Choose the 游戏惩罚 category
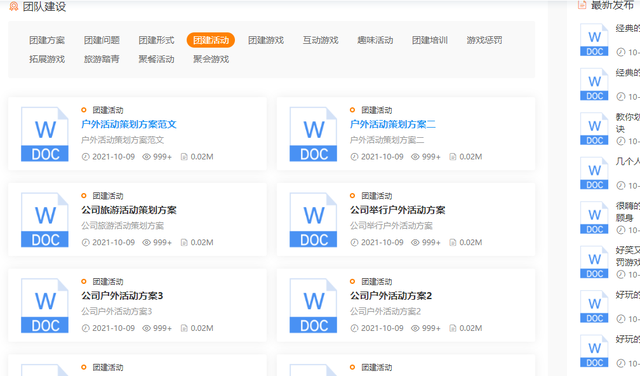This screenshot has width=640, height=376. pos(484,40)
